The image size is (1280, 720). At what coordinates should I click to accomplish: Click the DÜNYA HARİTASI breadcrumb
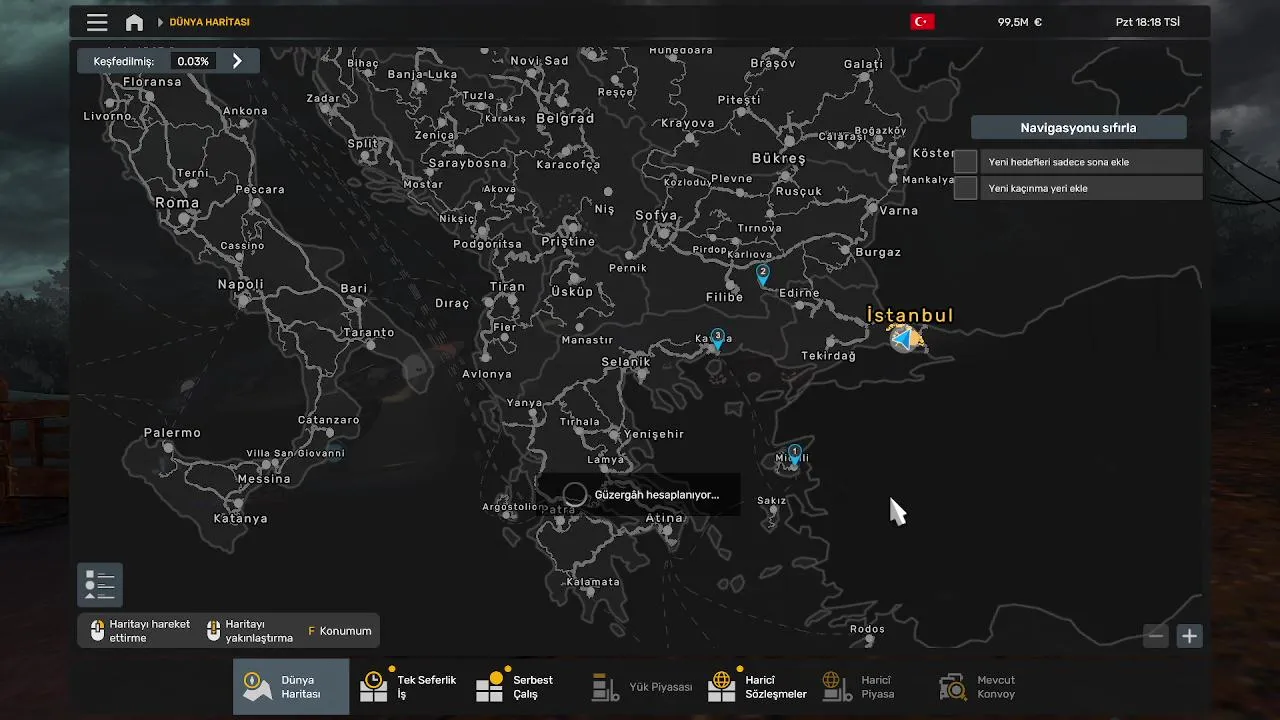209,22
